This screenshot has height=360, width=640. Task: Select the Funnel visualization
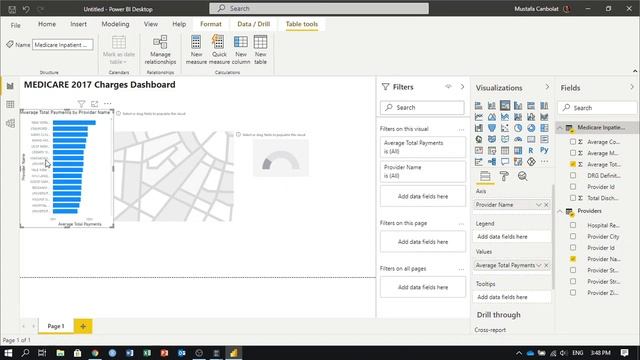(x=492, y=128)
